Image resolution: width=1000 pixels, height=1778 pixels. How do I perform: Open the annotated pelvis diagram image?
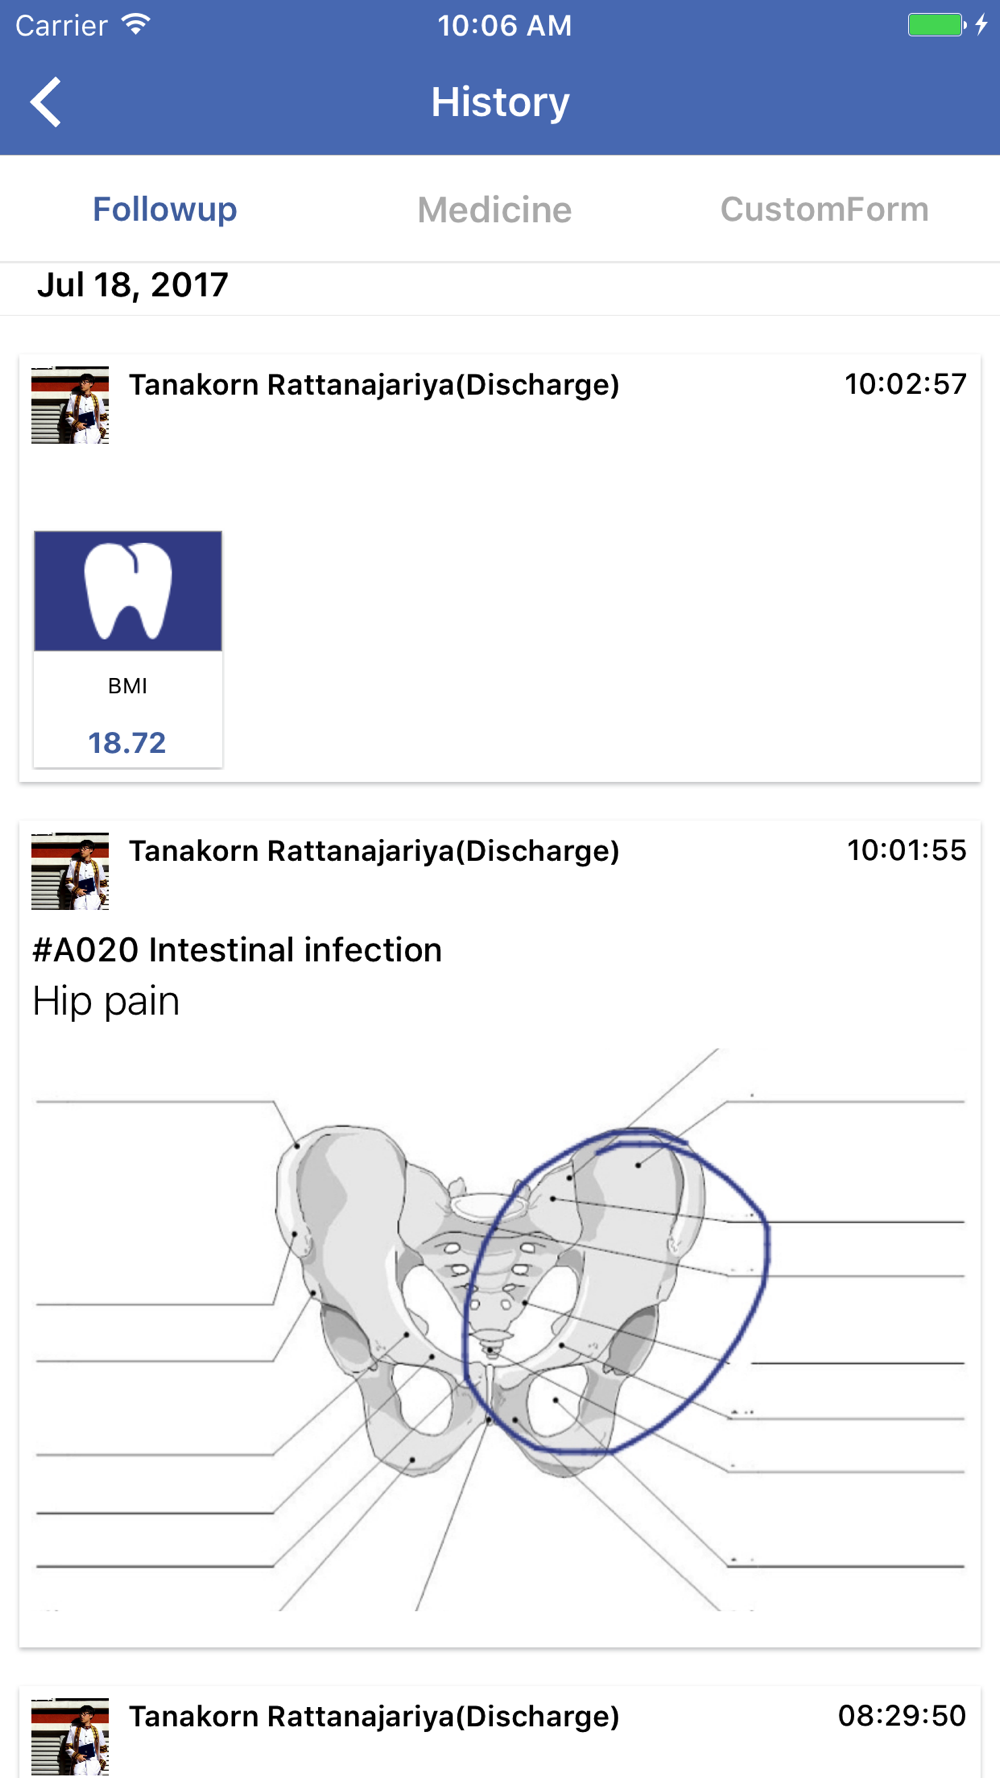[x=500, y=1329]
